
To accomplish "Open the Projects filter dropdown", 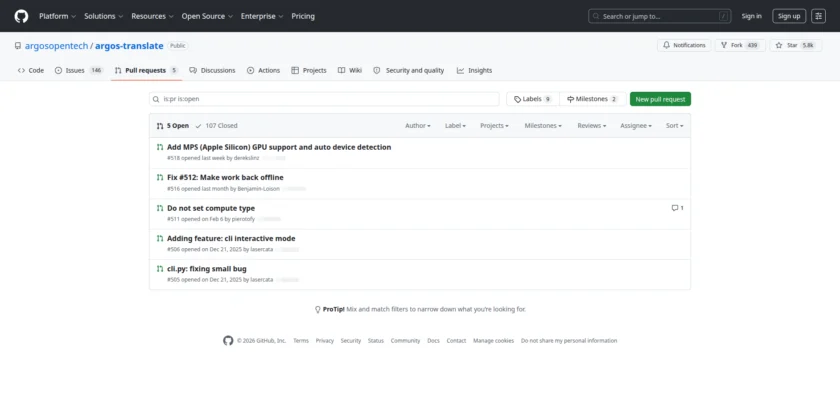I will 496,126.
